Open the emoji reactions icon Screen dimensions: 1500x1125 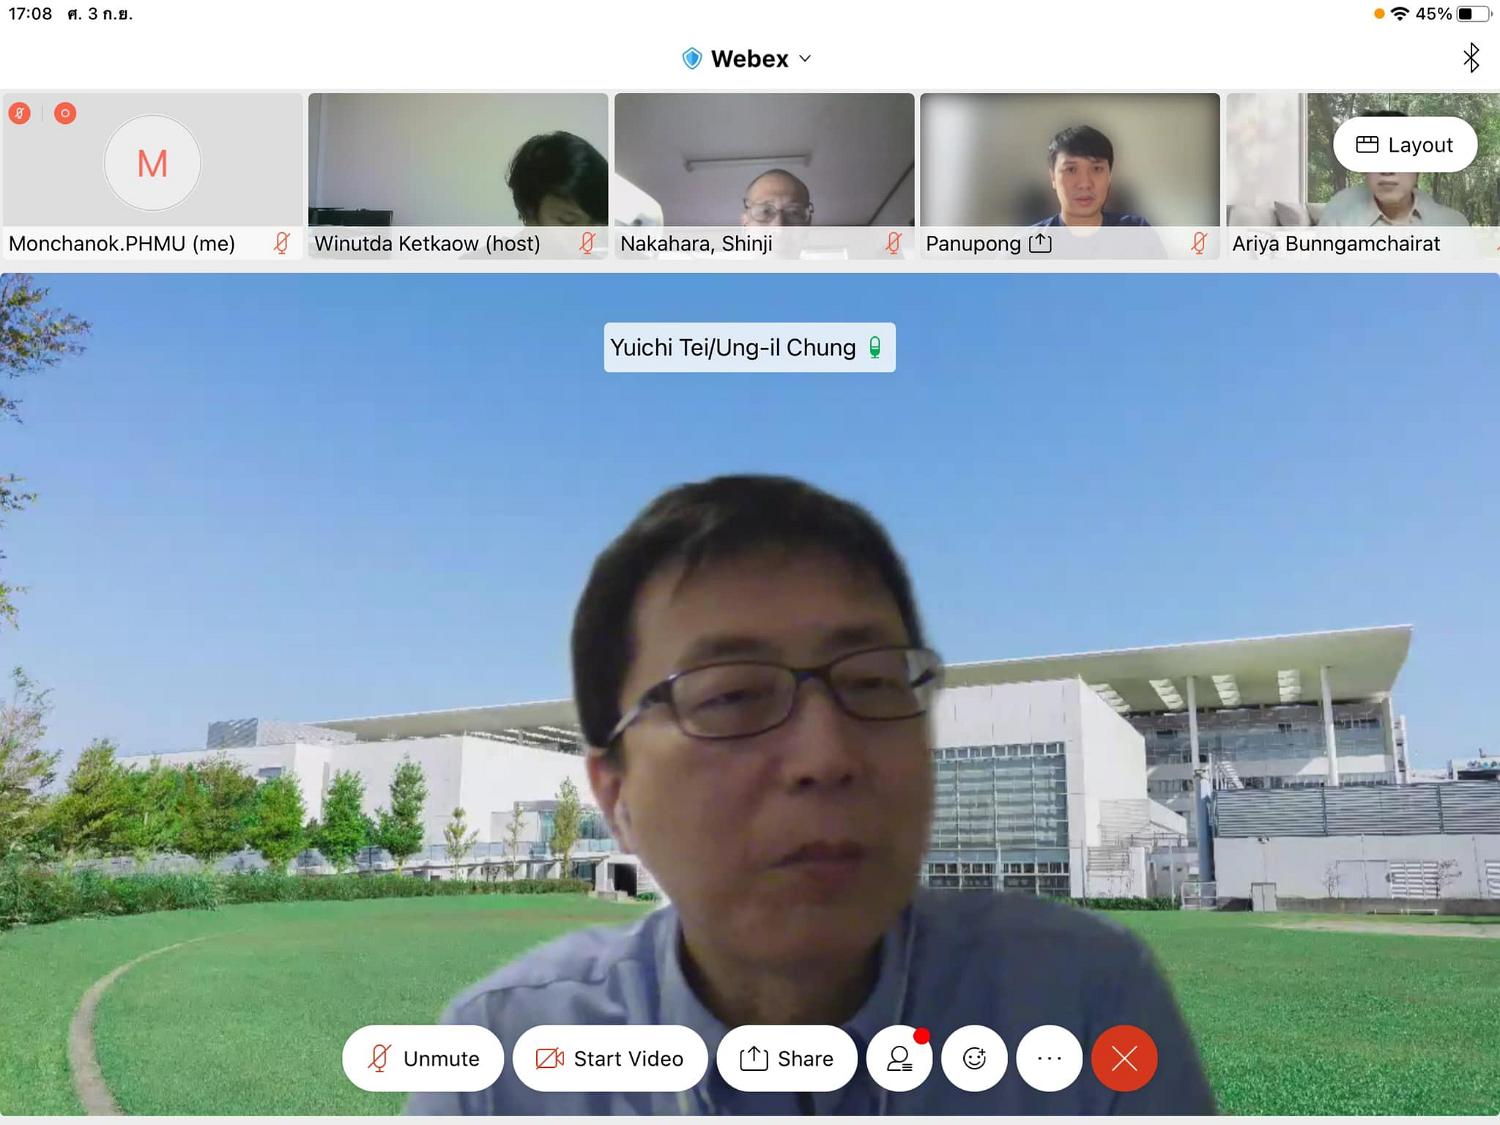974,1058
